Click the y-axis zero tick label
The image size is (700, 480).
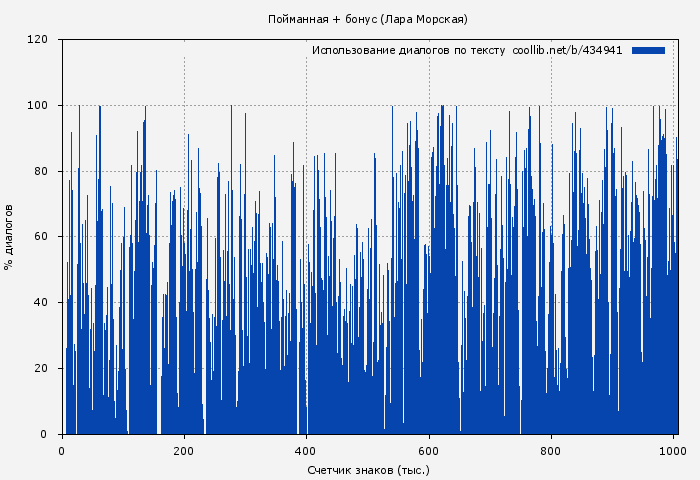pos(44,434)
